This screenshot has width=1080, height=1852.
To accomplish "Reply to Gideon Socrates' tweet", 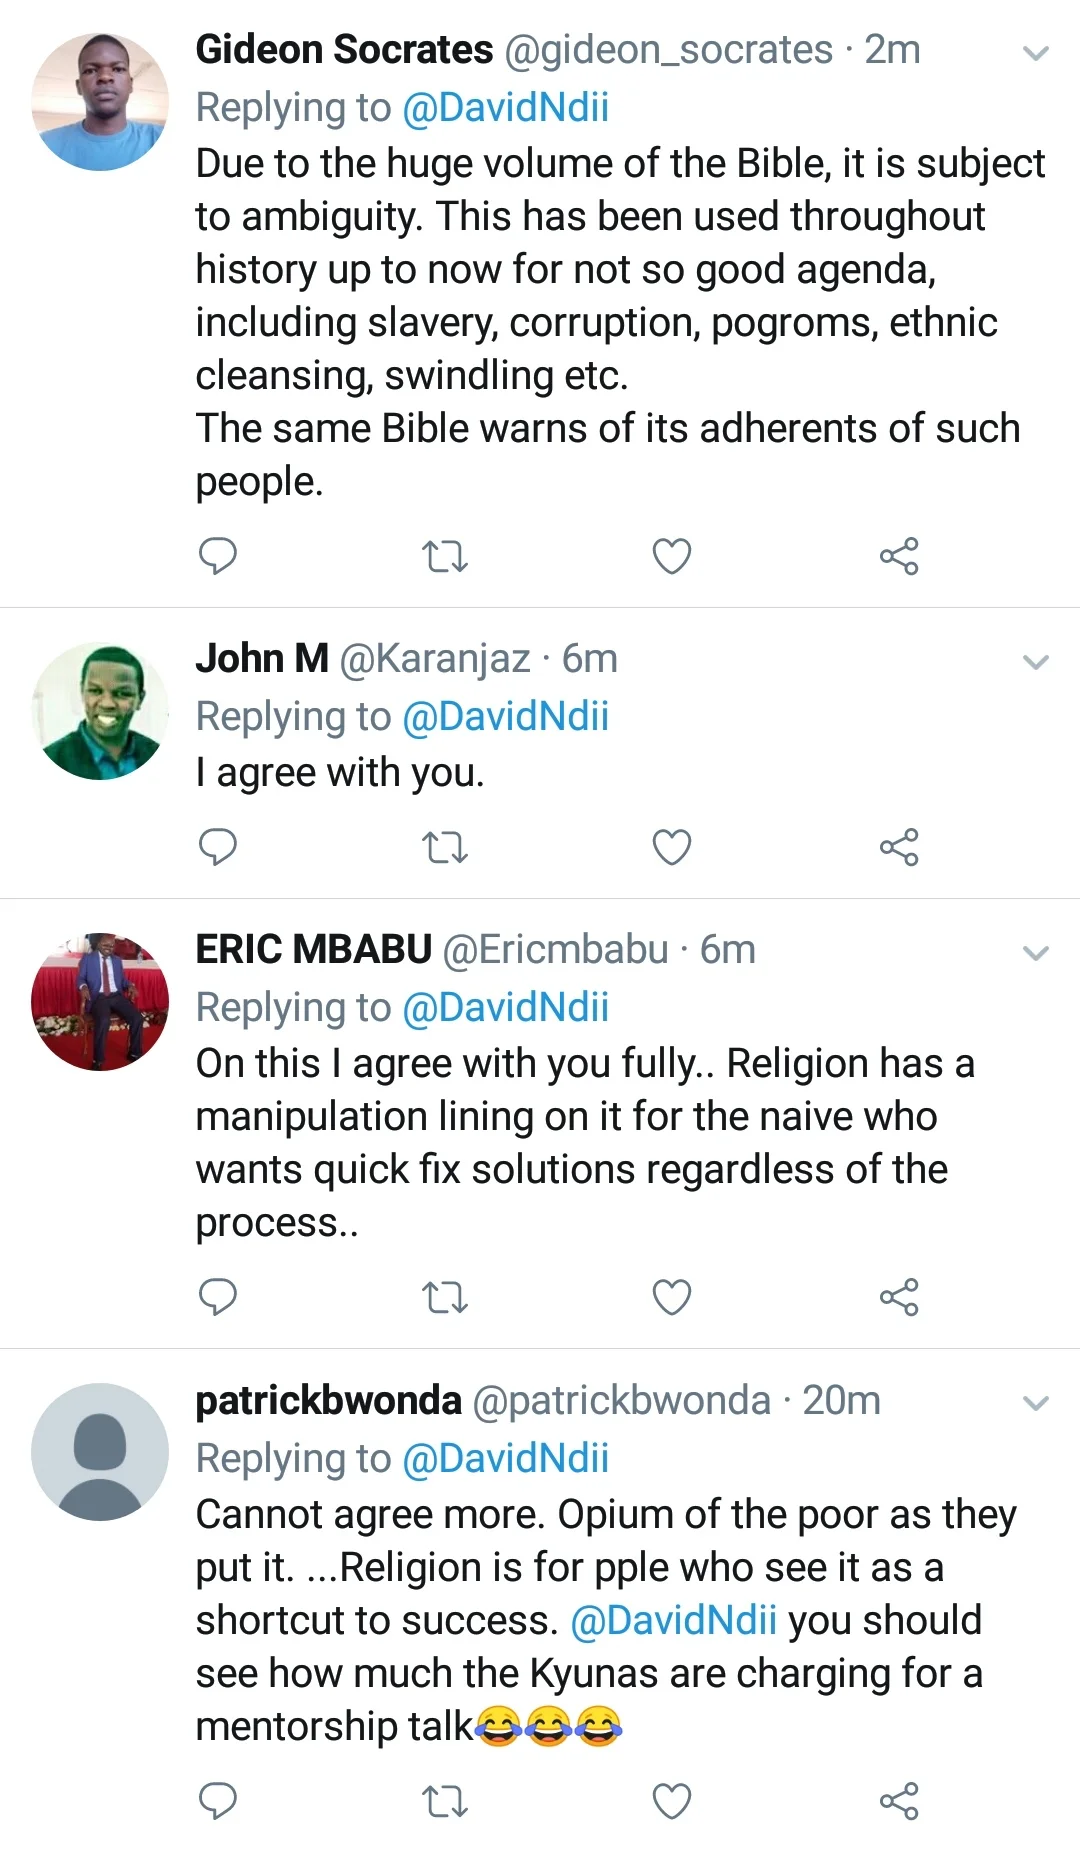I will click(218, 555).
